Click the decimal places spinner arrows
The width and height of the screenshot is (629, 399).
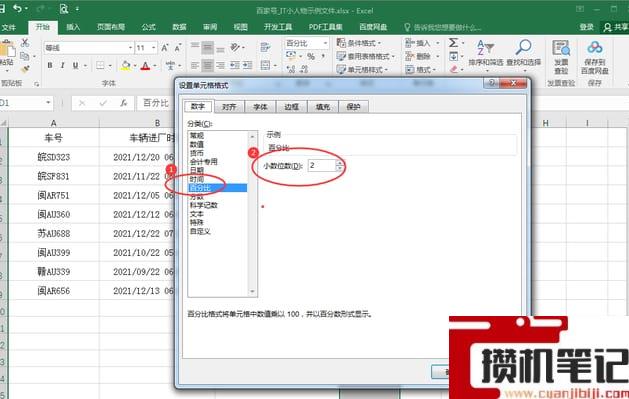340,165
